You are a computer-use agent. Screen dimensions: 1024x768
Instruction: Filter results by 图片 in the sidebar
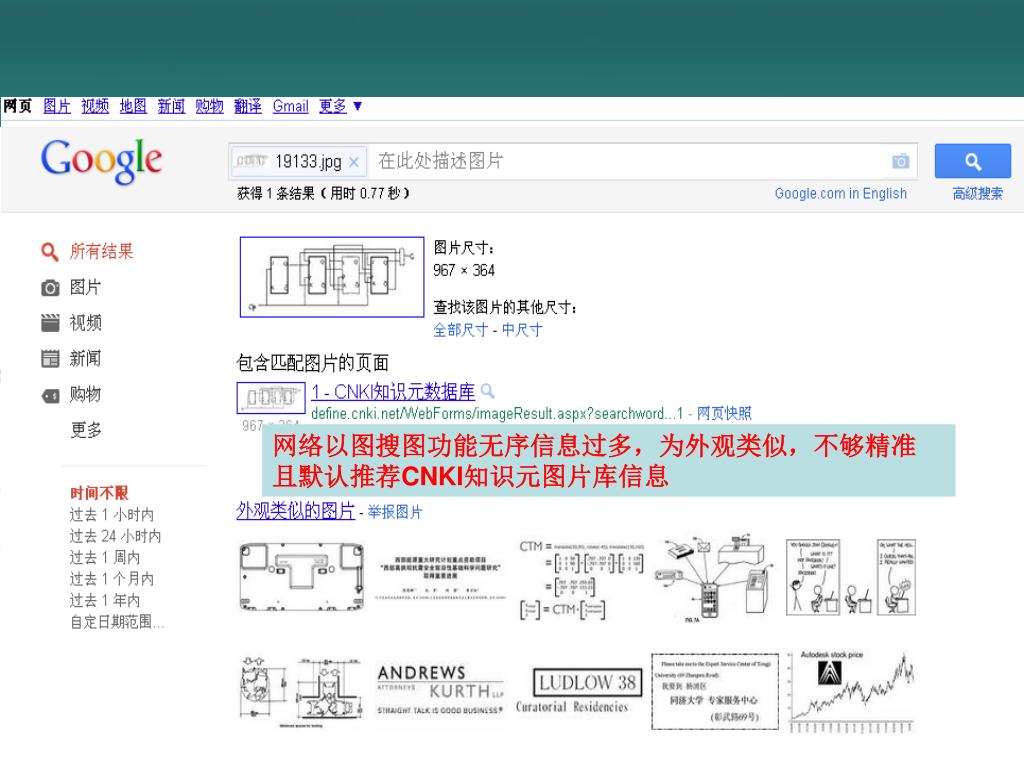pos(86,287)
